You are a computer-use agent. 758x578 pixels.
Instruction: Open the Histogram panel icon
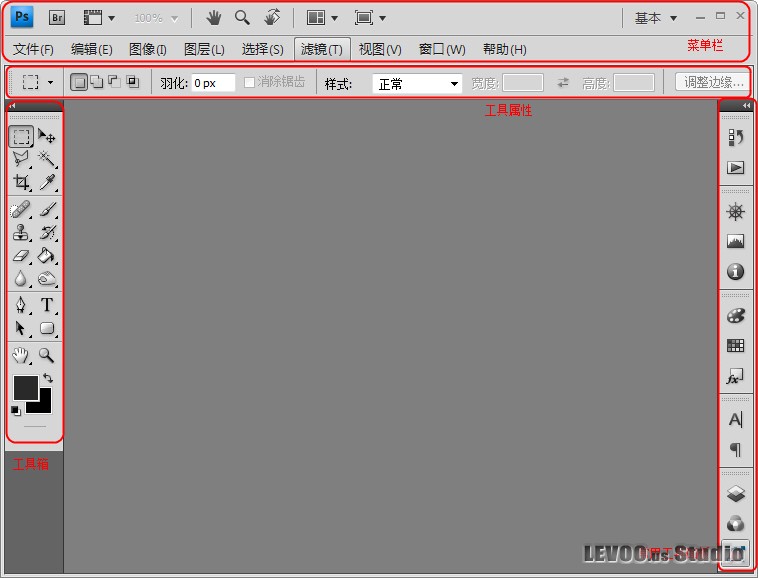[735, 241]
